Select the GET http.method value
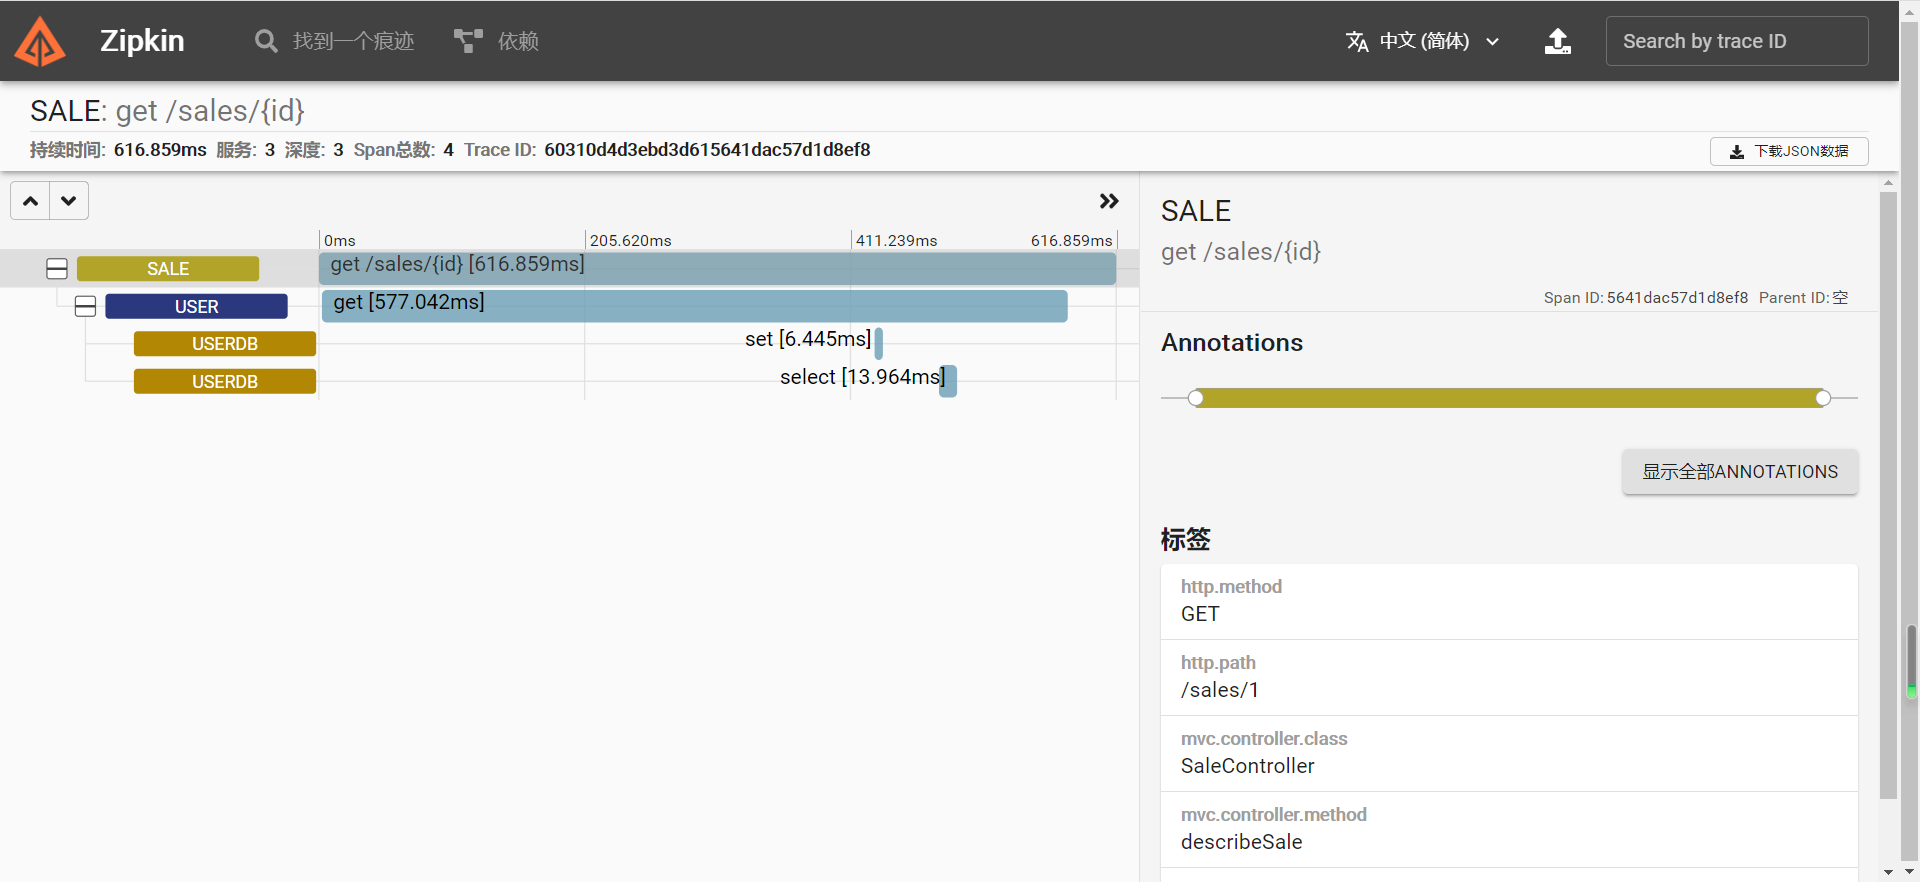This screenshot has height=882, width=1920. click(x=1200, y=614)
